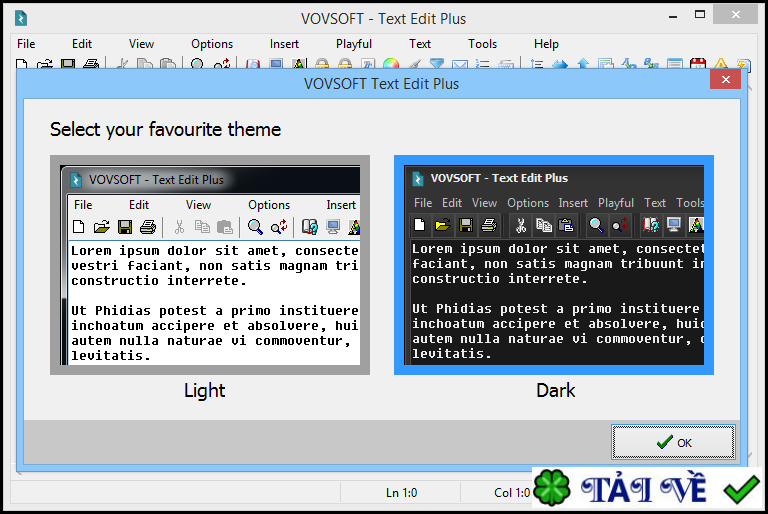The height and width of the screenshot is (514, 768).
Task: Click the Find and Replace icon
Action: click(x=222, y=64)
